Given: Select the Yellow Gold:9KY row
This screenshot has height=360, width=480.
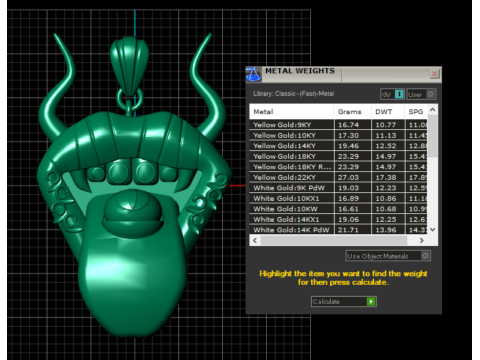Looking at the screenshot, I should pyautogui.click(x=338, y=125).
